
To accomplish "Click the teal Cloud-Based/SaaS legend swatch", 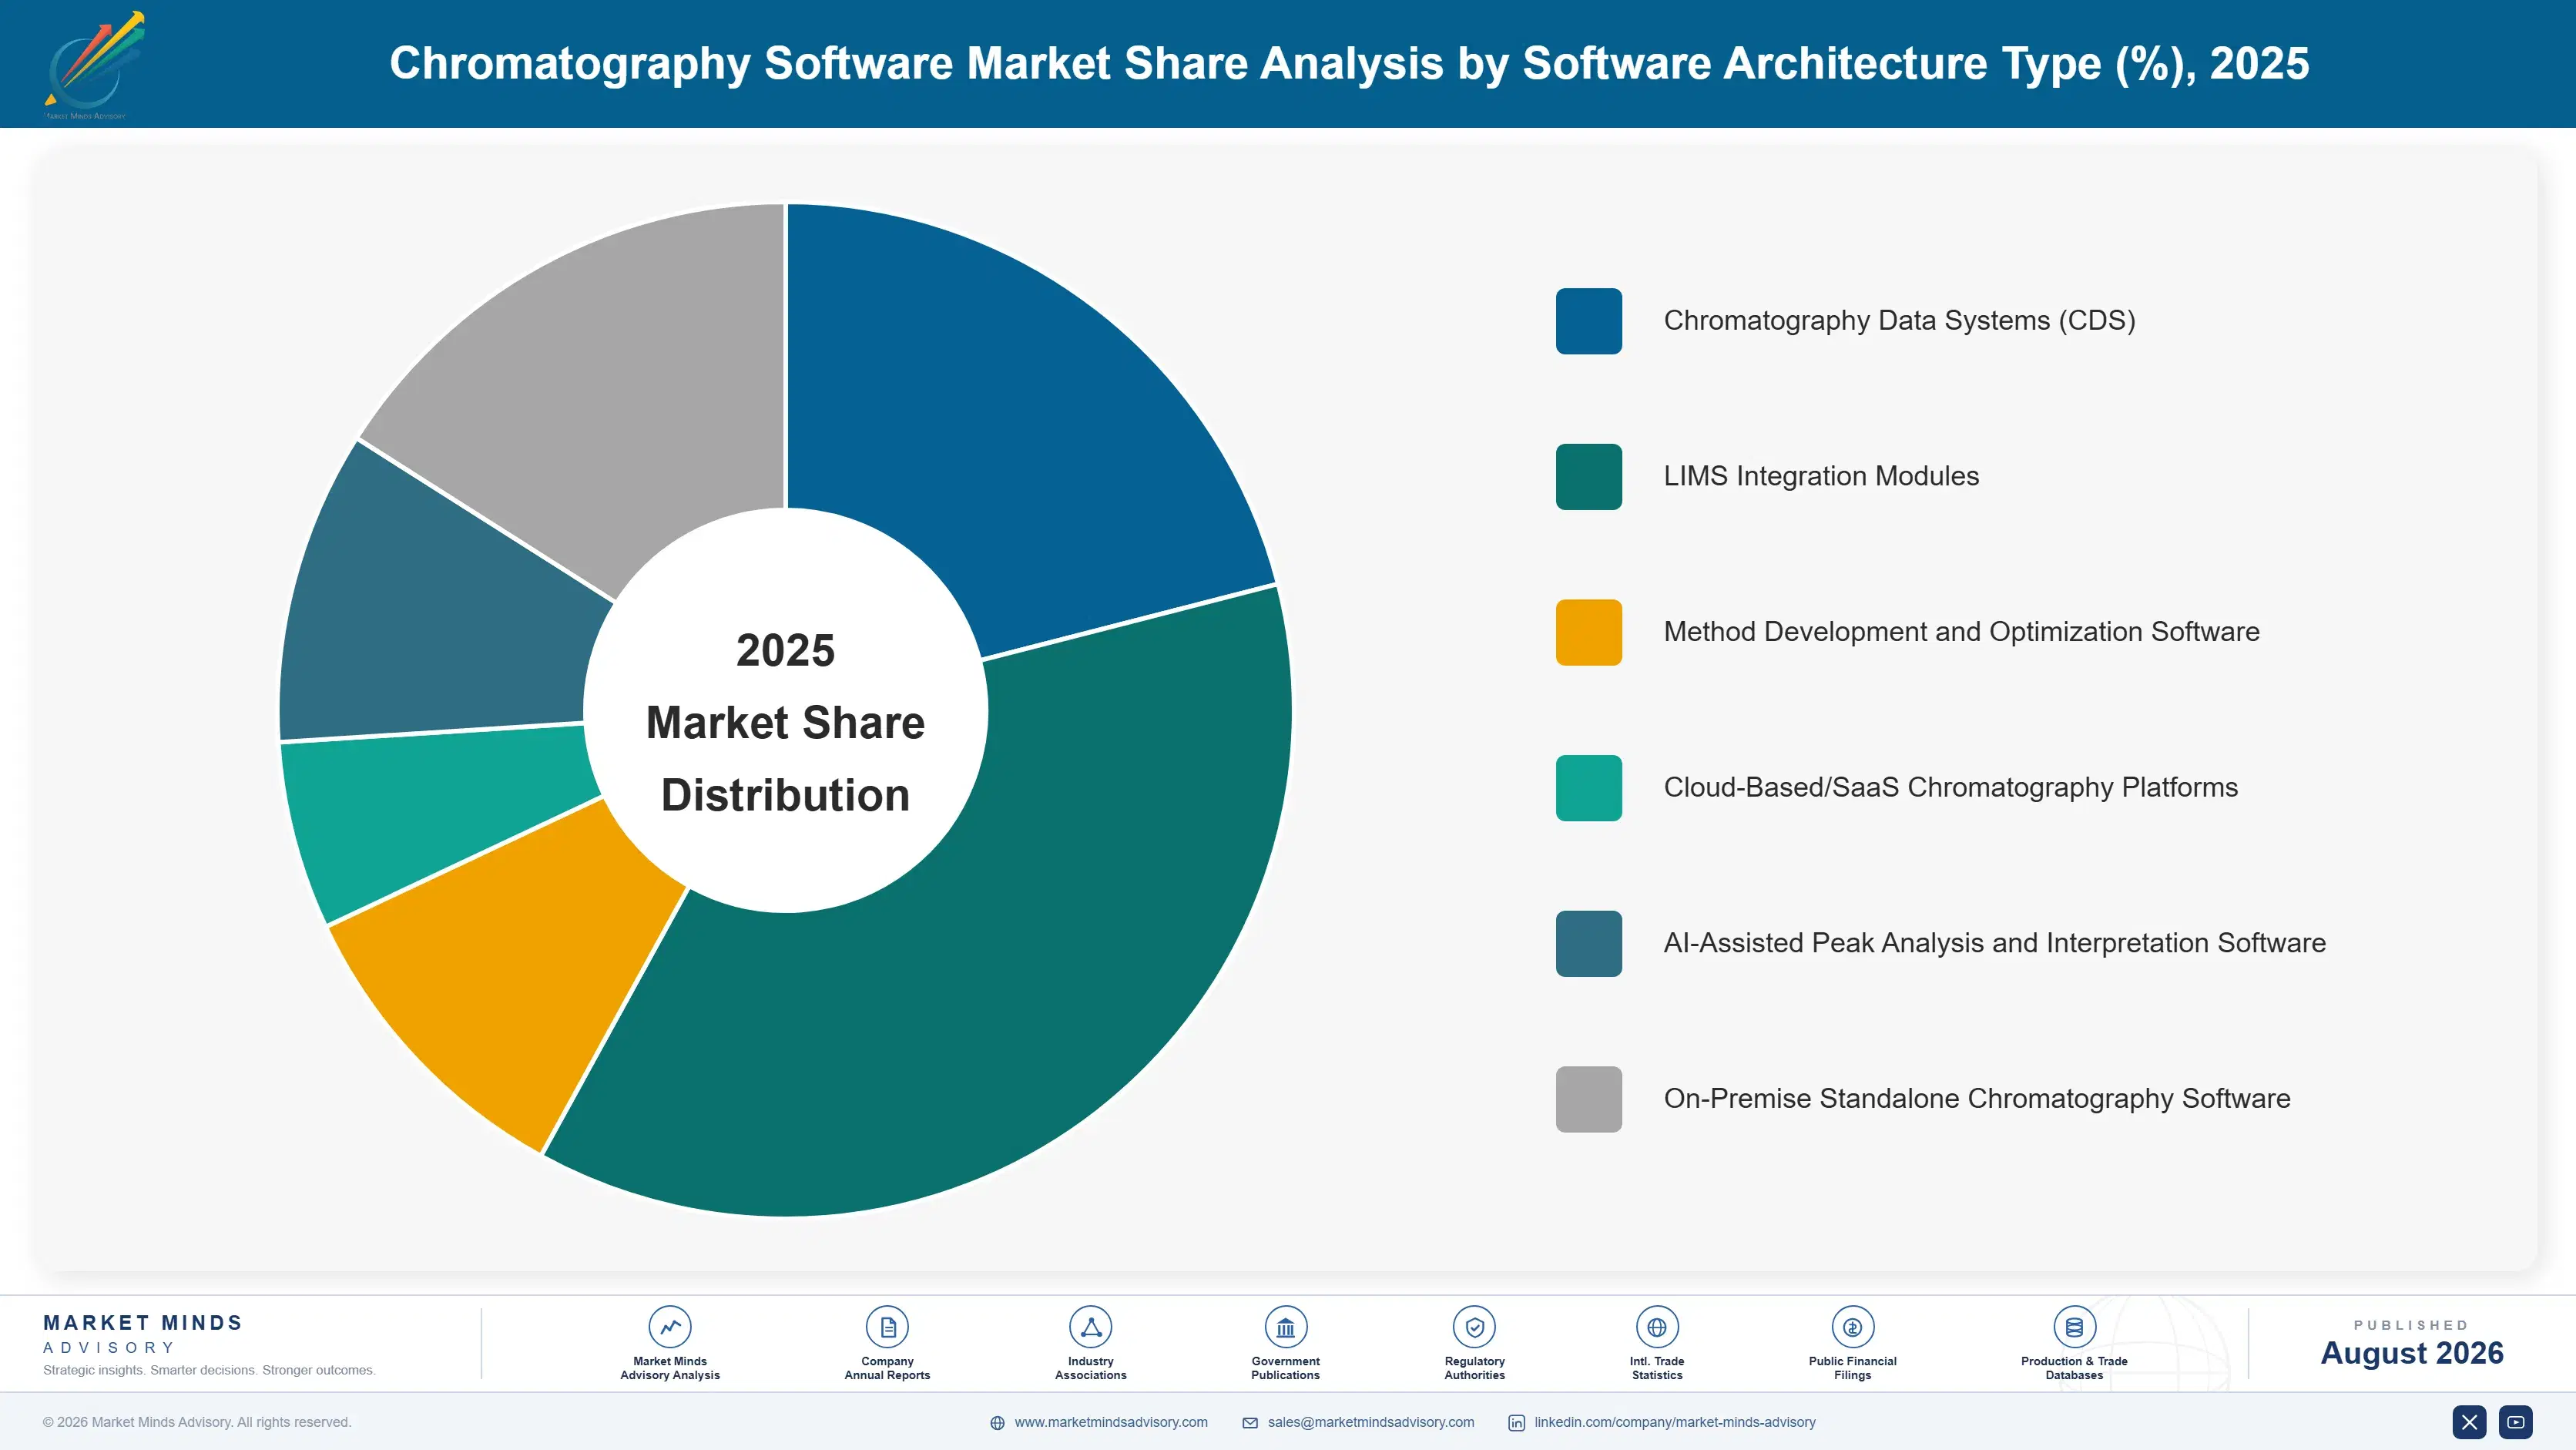I will point(1588,788).
